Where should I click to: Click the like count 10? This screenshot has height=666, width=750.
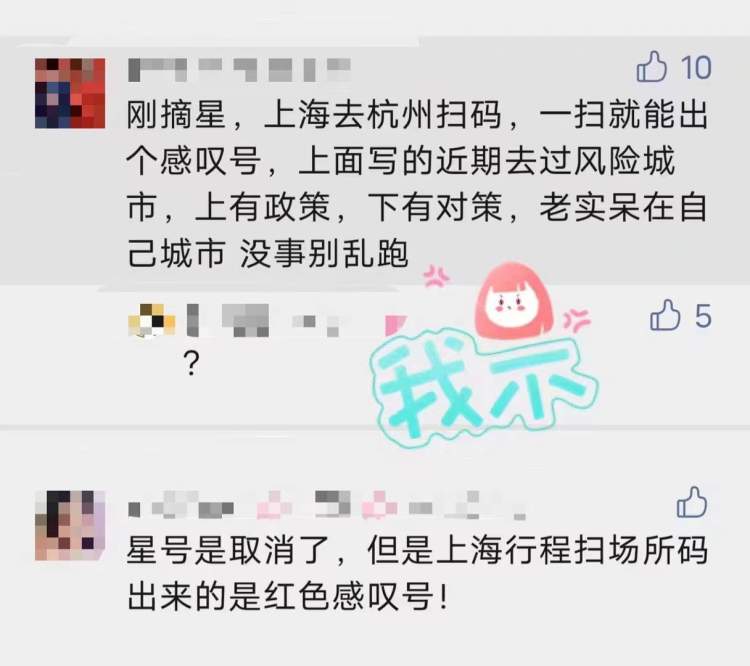click(696, 67)
